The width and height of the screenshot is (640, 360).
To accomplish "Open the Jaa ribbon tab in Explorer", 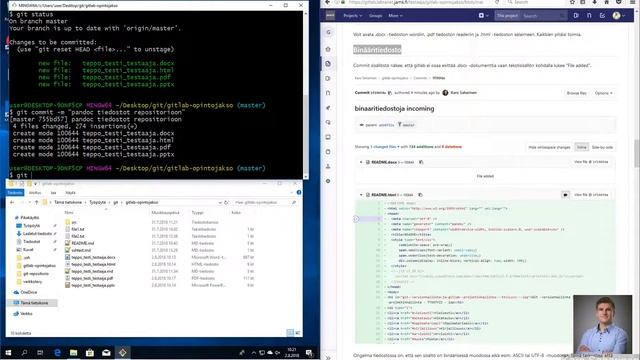I will pyautogui.click(x=53, y=193).
